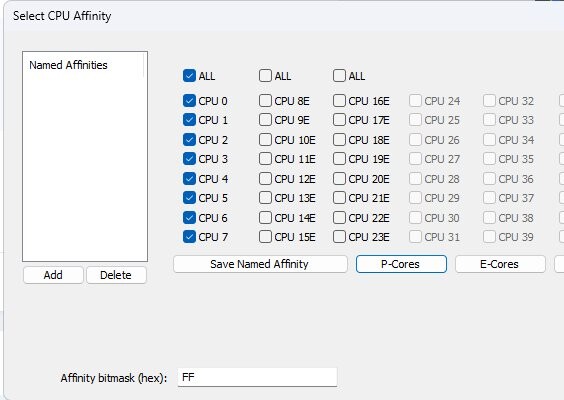
Task: Check the ALL box above CPU 16E
Action: (x=339, y=76)
